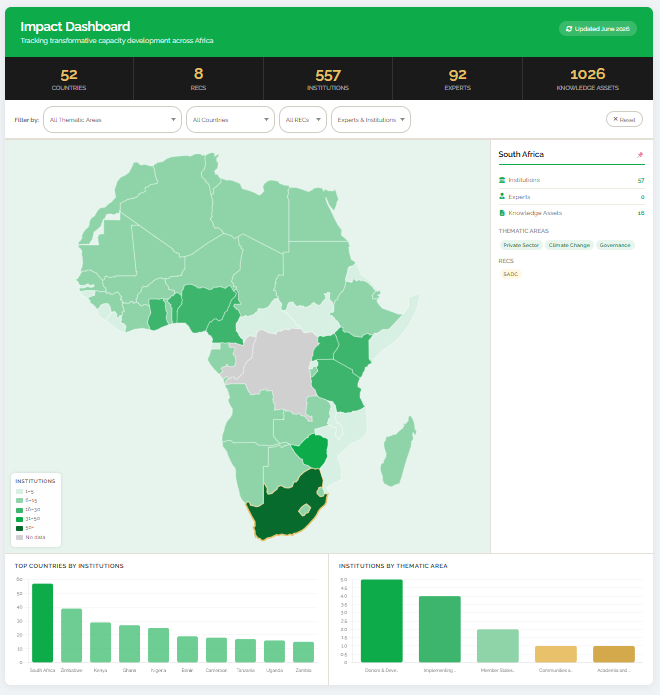660x695 pixels.
Task: Click the Zambia bar in top countries
Action: (x=304, y=652)
